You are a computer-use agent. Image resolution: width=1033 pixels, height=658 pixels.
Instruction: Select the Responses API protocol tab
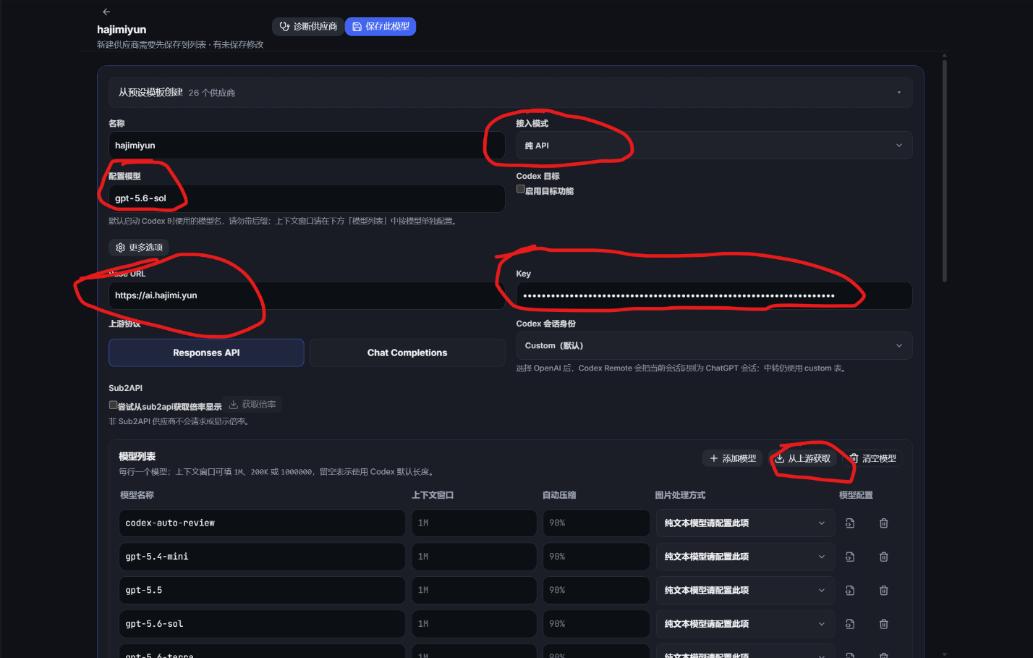[206, 353]
